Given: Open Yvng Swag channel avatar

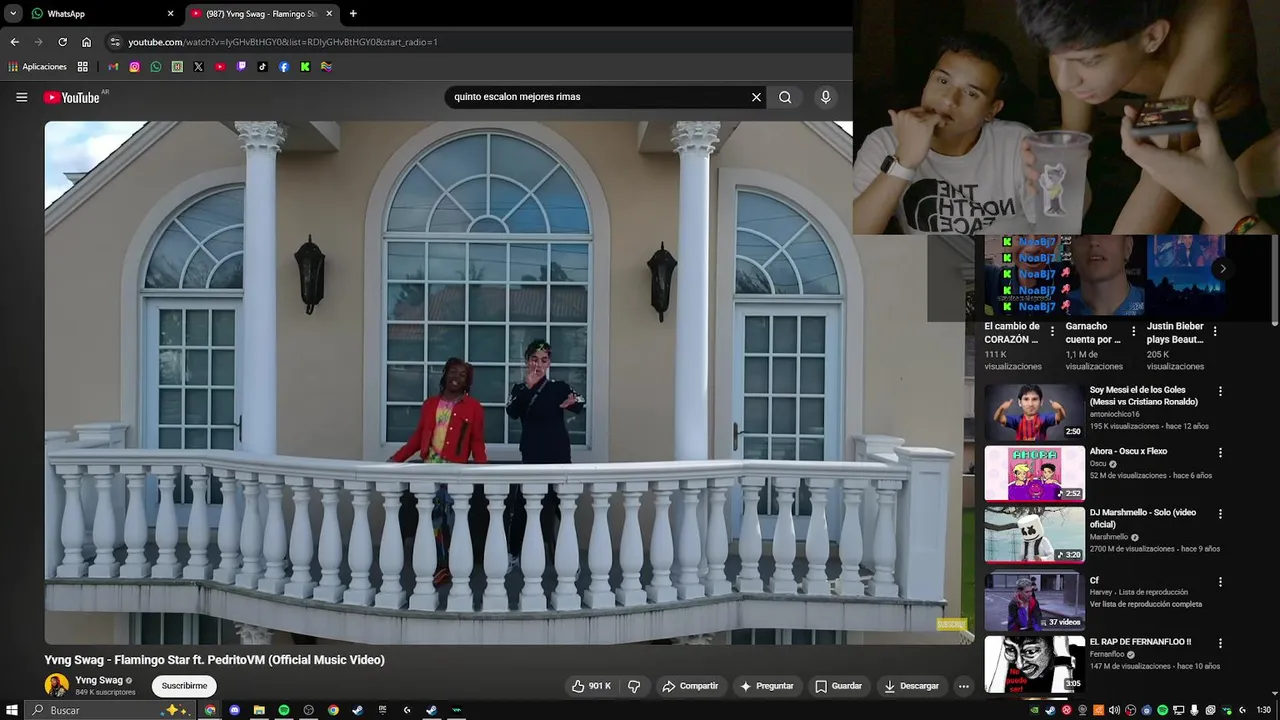Looking at the screenshot, I should click(x=57, y=685).
